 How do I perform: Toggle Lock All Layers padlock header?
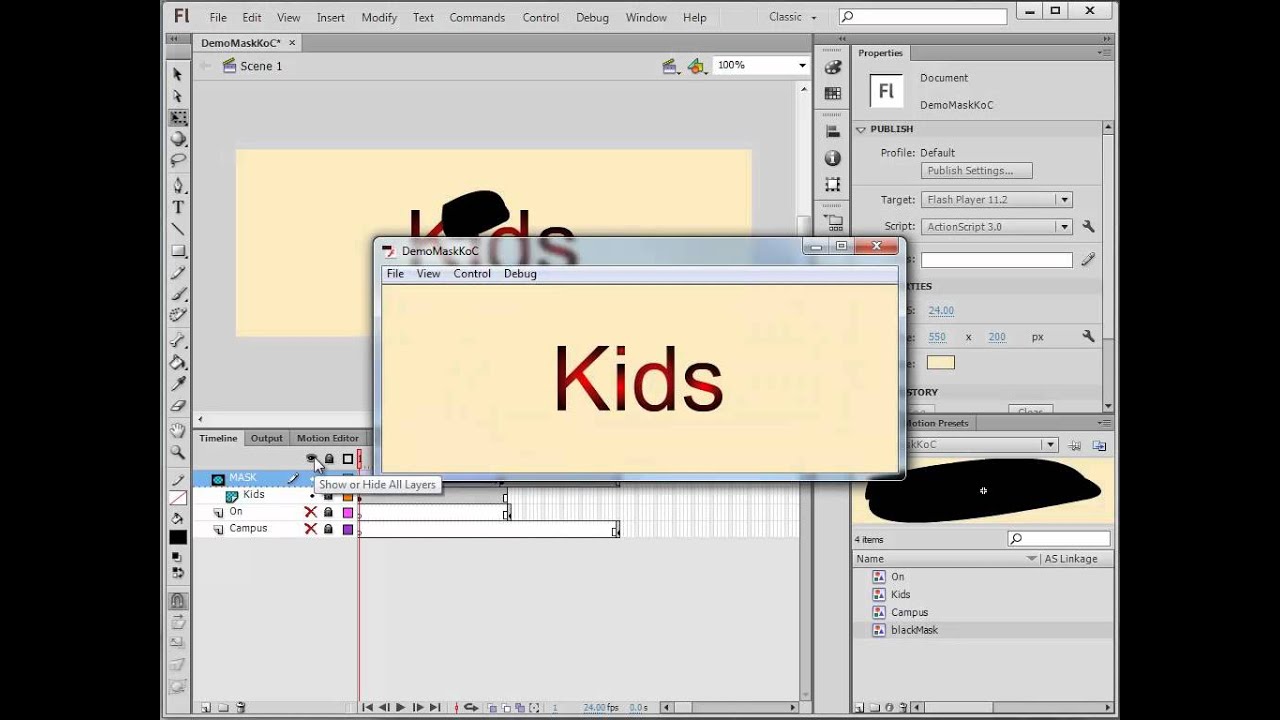click(x=329, y=459)
